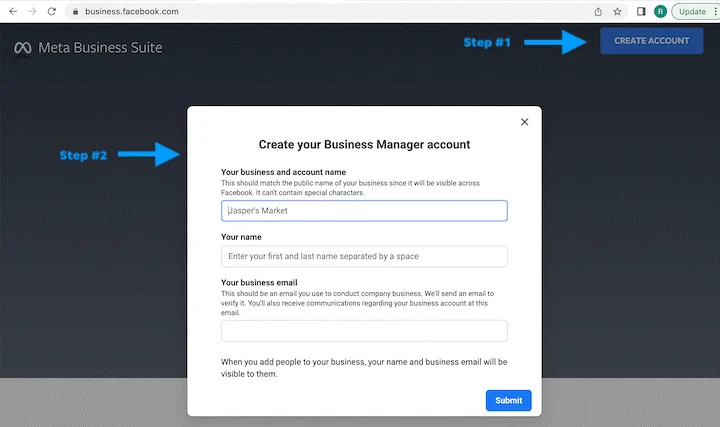Click the Meta infinity logo
The height and width of the screenshot is (427, 720).
tap(22, 48)
